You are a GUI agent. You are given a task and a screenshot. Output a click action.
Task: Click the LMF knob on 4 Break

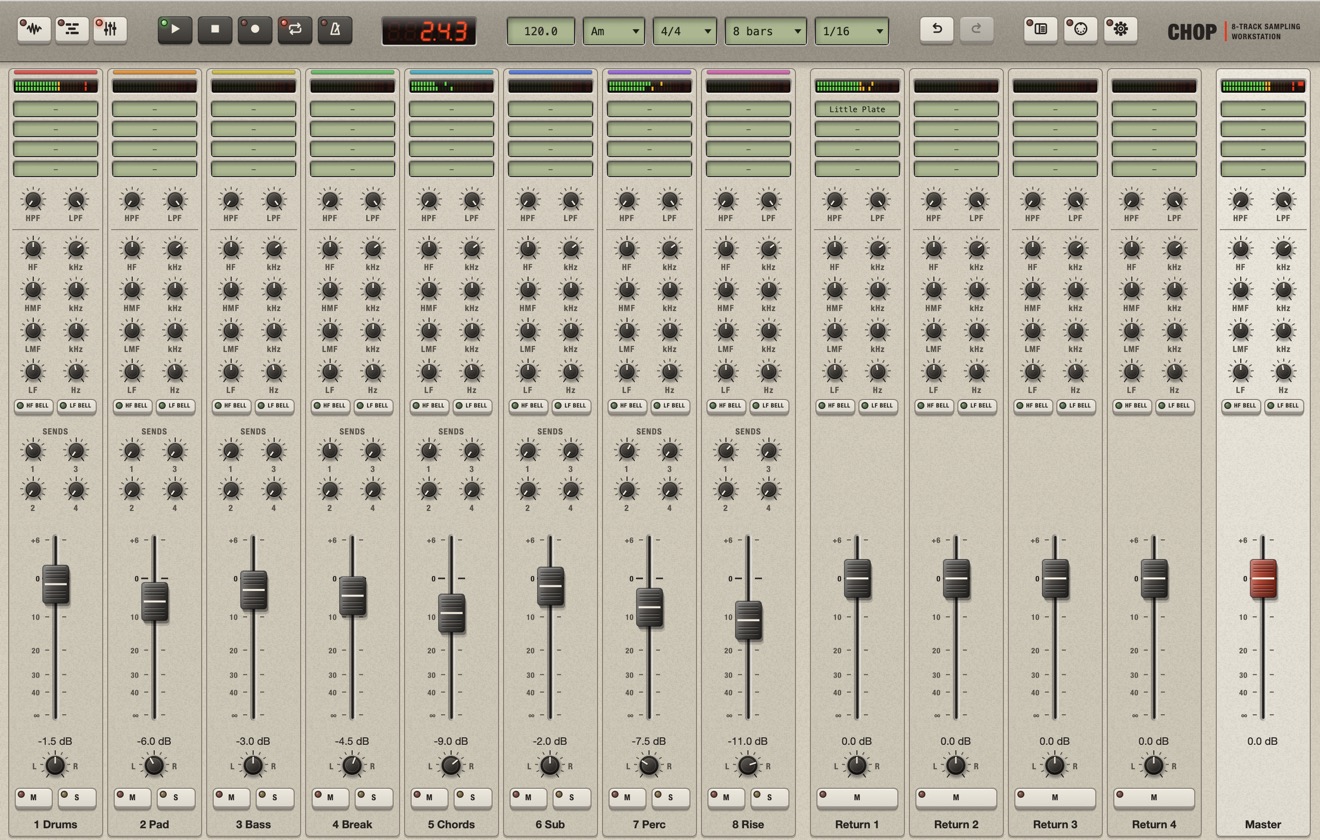pos(330,331)
